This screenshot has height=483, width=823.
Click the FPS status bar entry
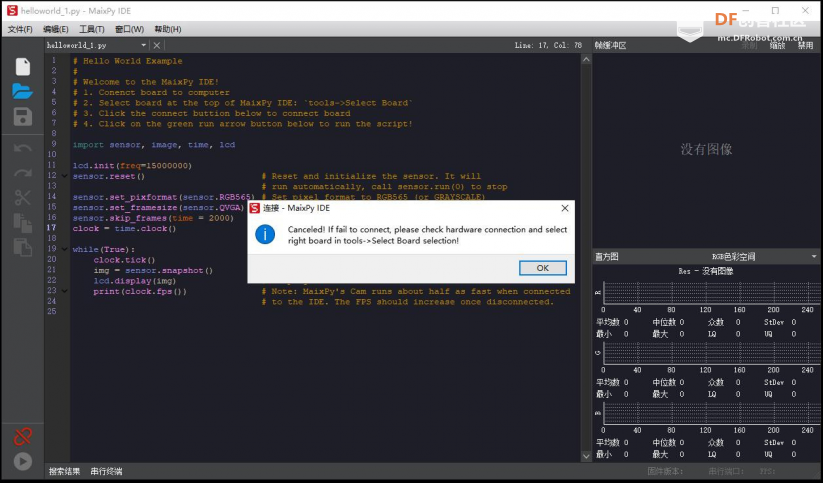(x=766, y=471)
